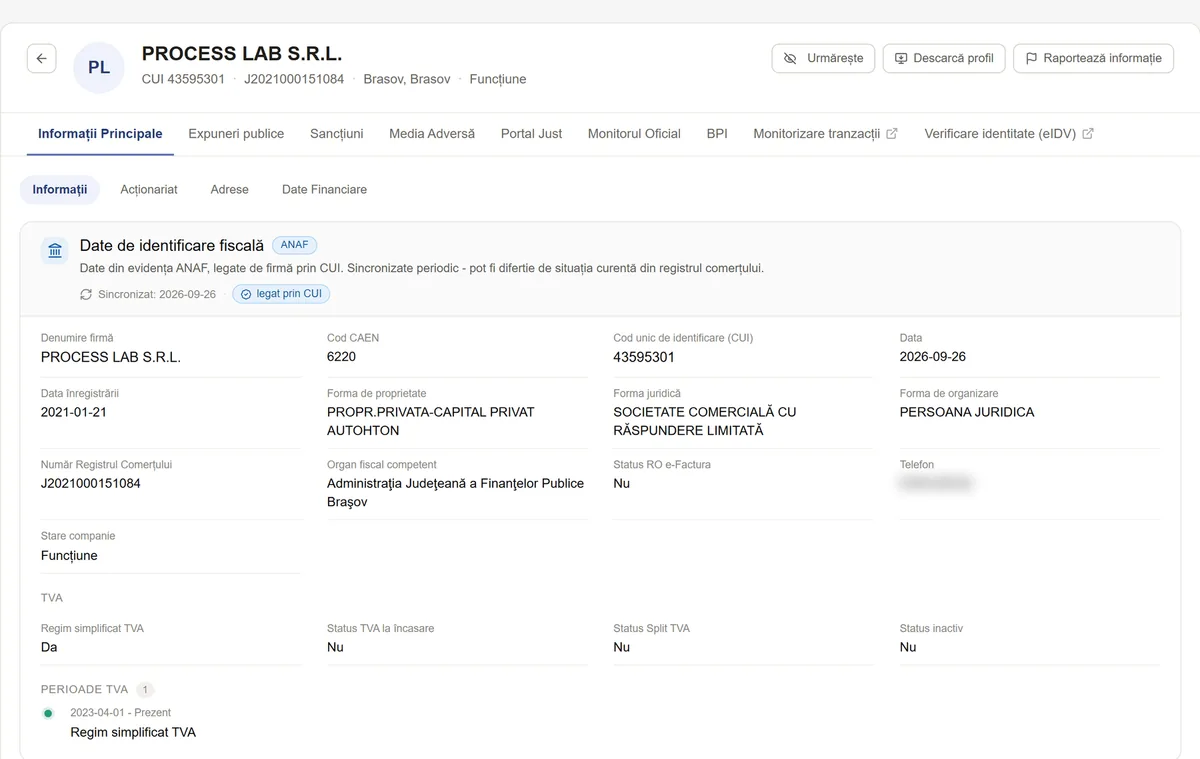Click the 'legat prin CUI' badge
1200x759 pixels.
[x=281, y=294]
